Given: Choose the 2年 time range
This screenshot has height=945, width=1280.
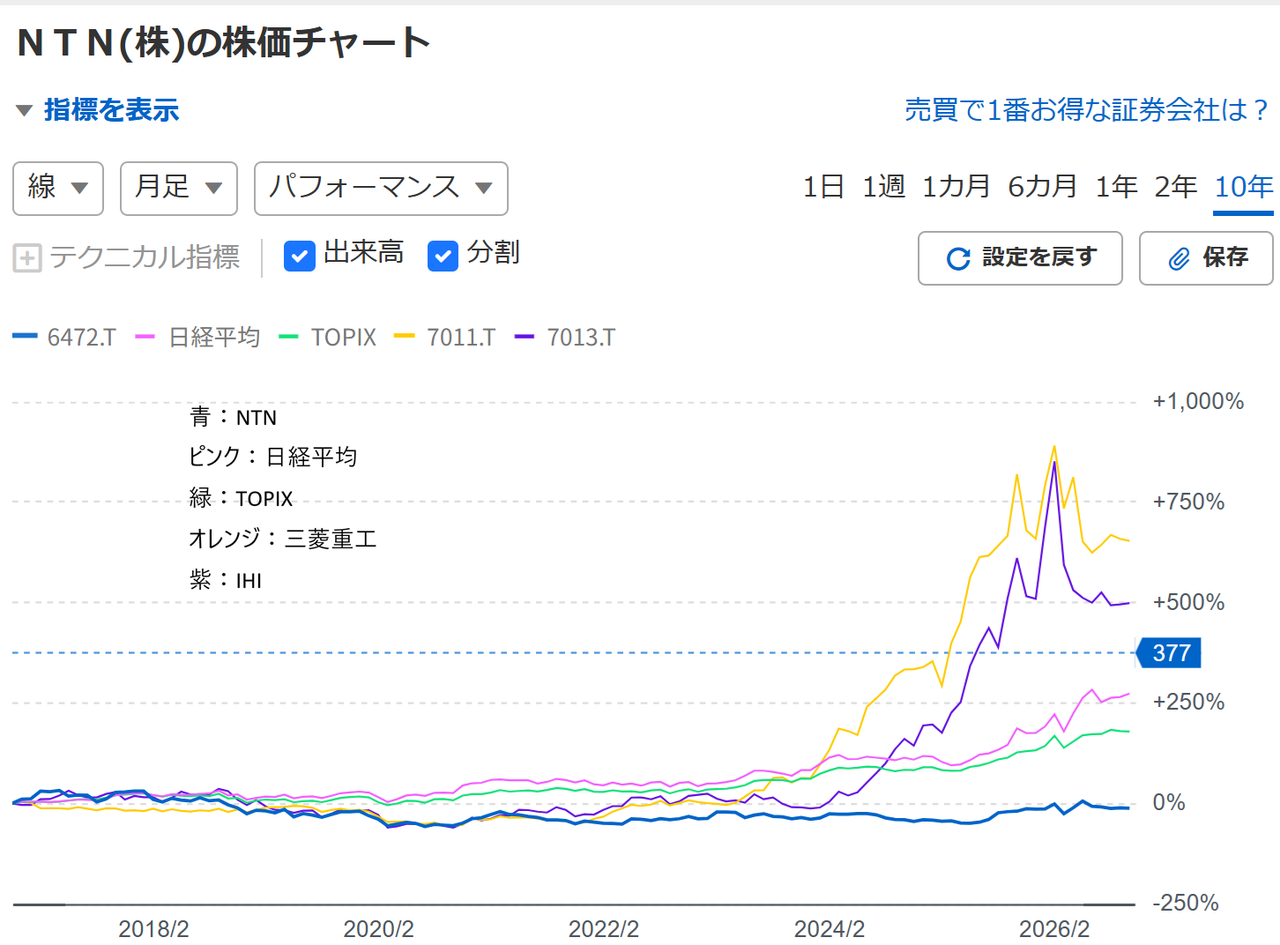Looking at the screenshot, I should [1175, 187].
